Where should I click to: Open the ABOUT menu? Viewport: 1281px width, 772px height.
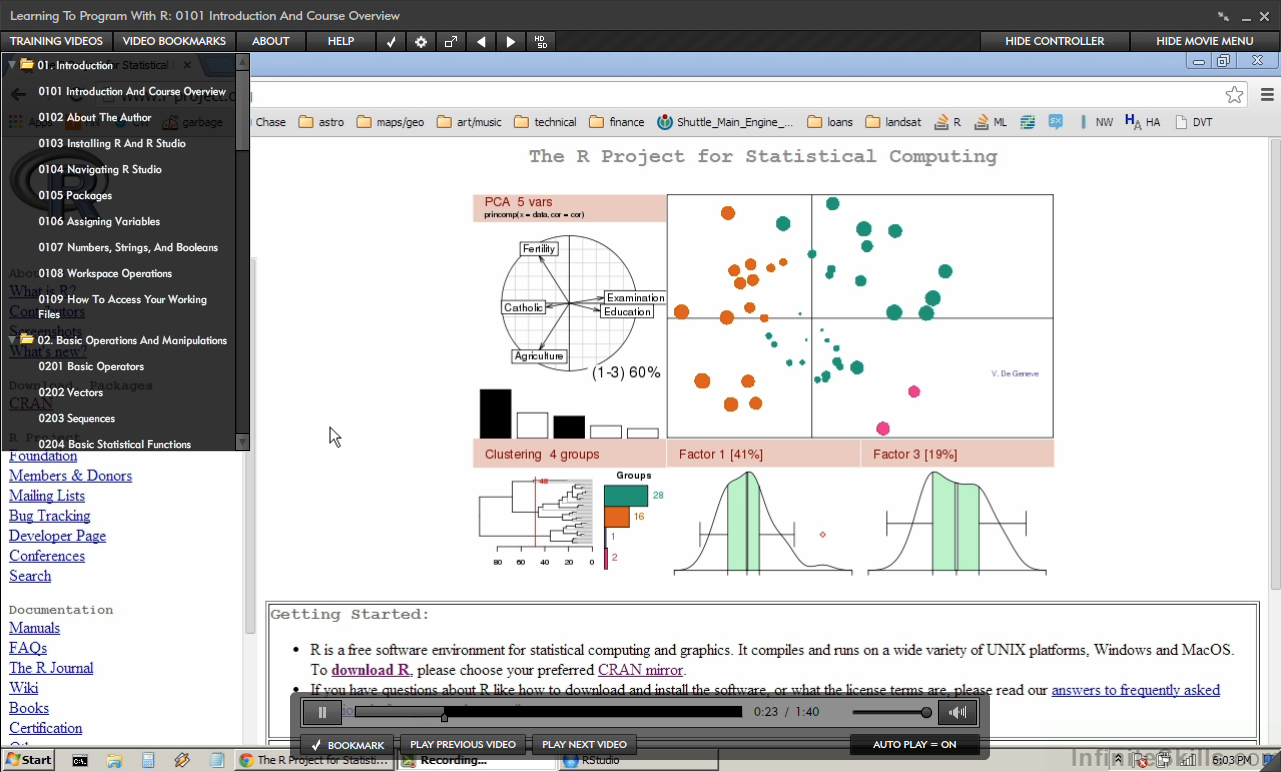(x=271, y=41)
